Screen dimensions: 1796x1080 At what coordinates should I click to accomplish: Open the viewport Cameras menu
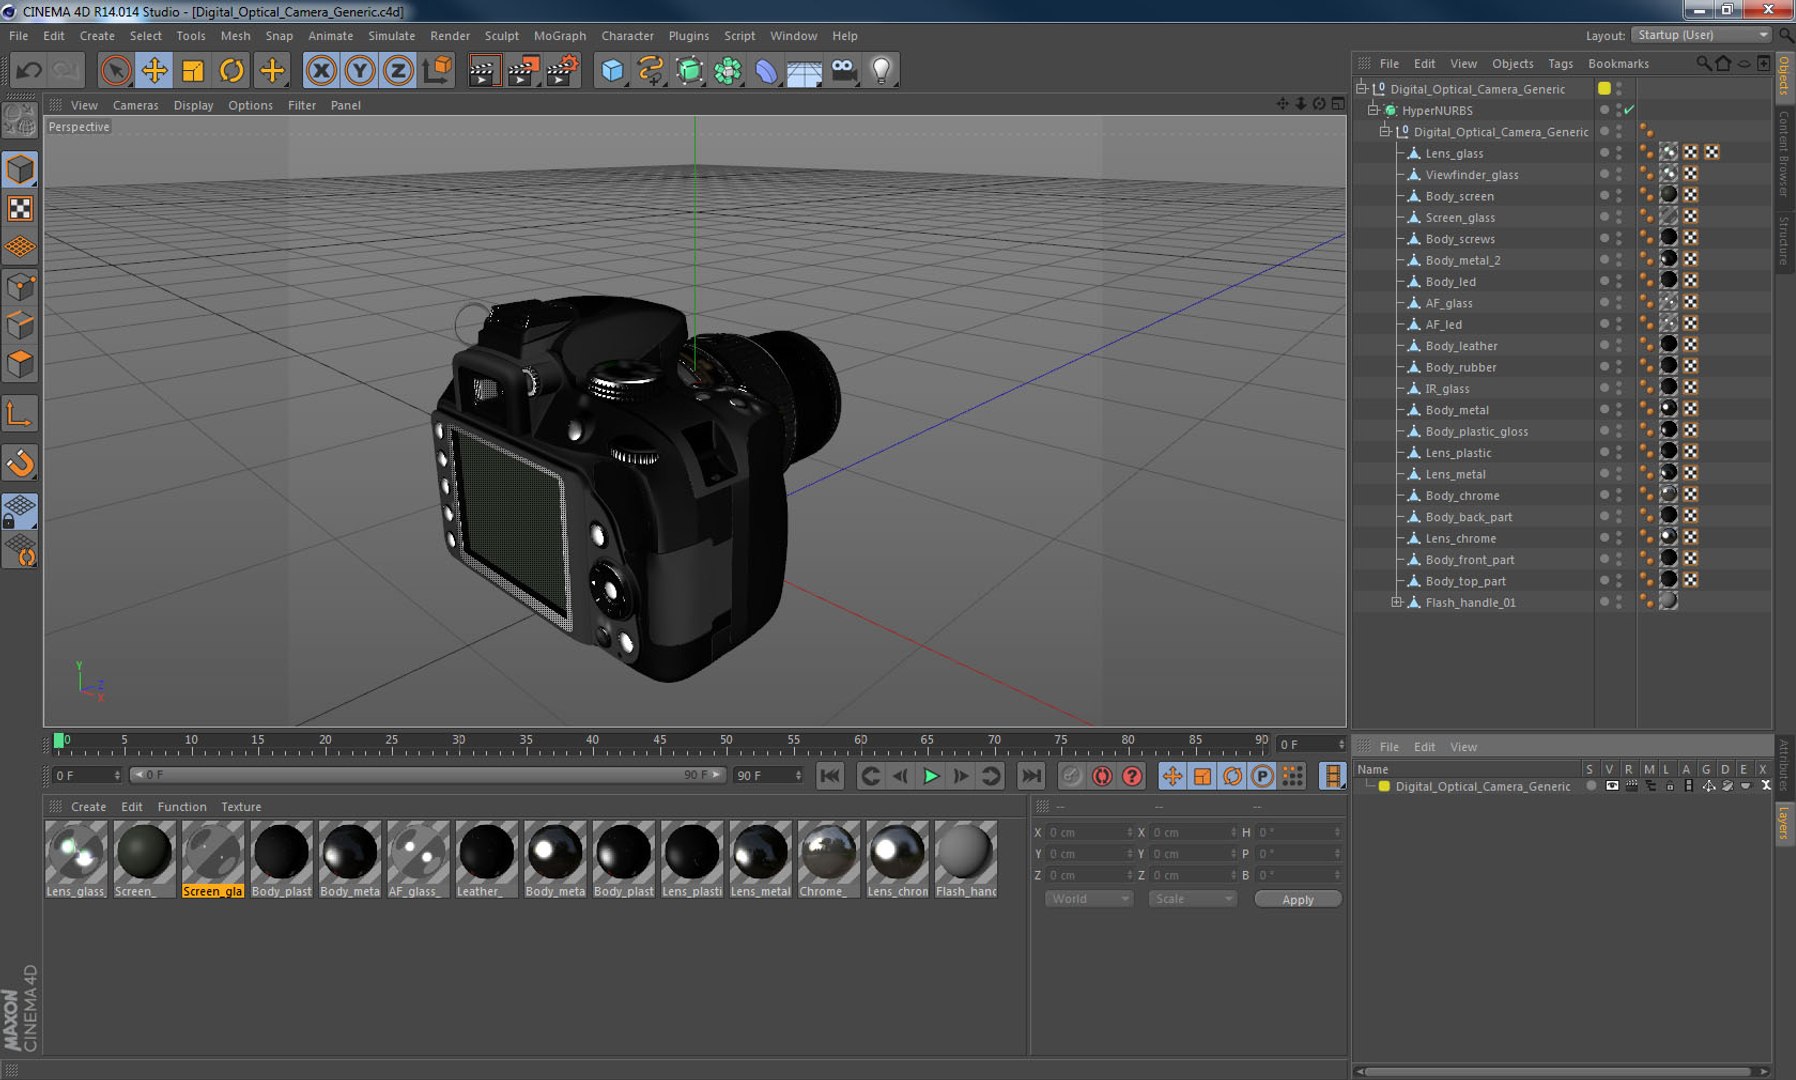(135, 105)
